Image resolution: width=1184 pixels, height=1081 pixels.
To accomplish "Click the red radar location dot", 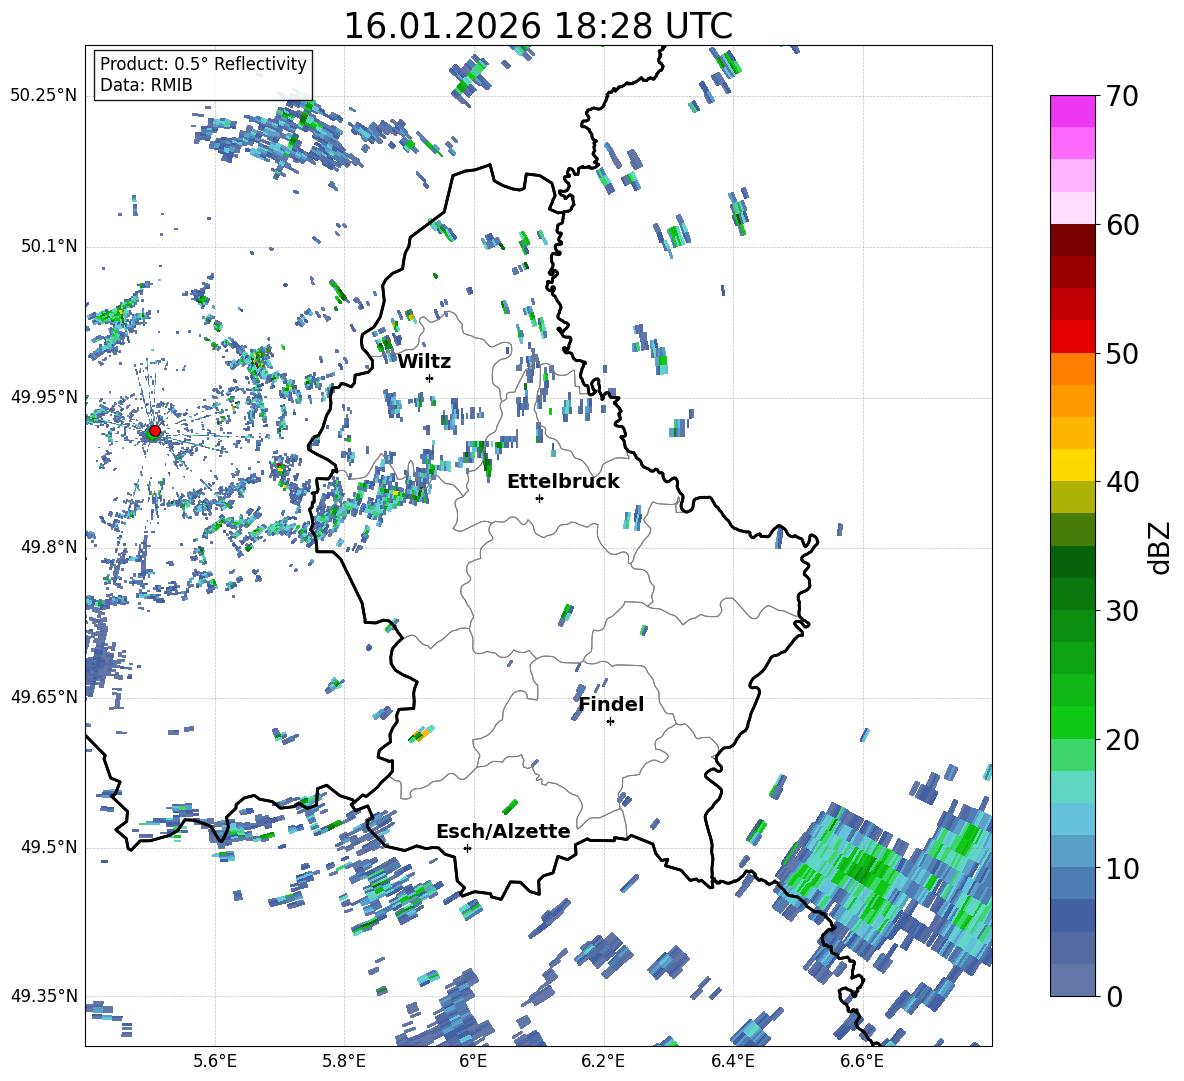I will coord(155,431).
